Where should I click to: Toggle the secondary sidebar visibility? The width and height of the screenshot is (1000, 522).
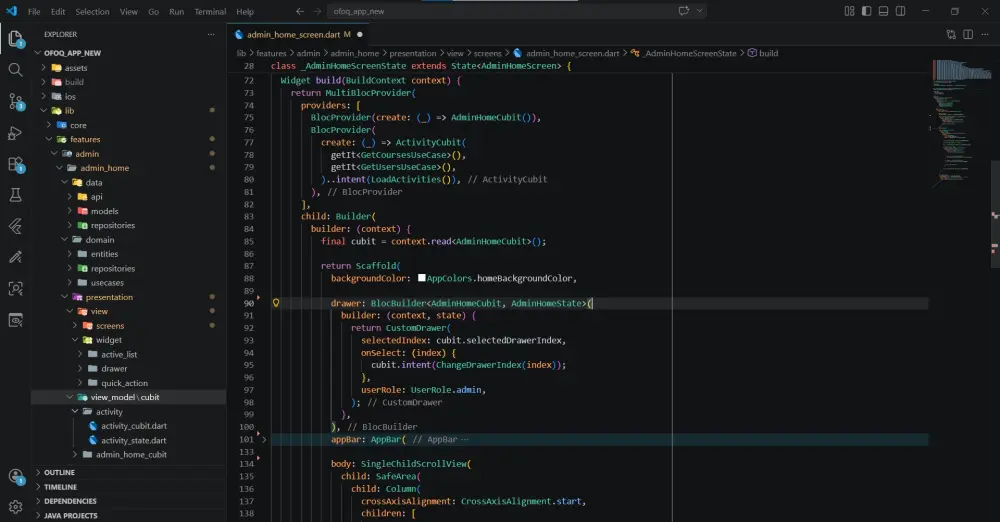901,11
